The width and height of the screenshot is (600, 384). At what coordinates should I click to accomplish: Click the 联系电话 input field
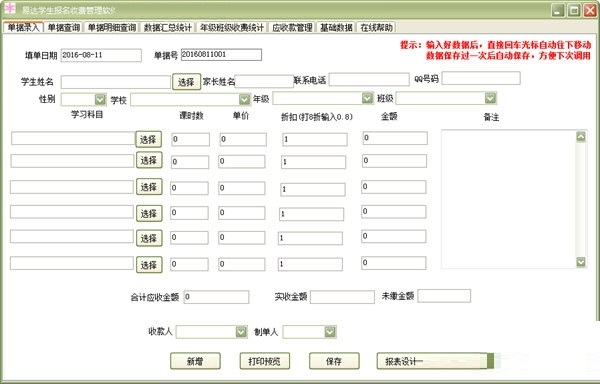point(369,80)
